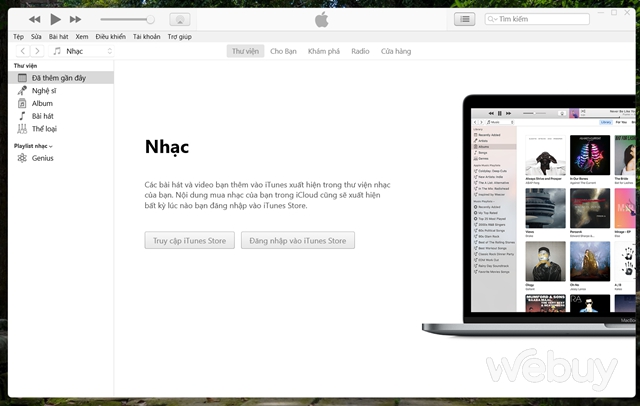The image size is (640, 406).
Task: Click the Play button in the player controls
Action: coord(55,19)
